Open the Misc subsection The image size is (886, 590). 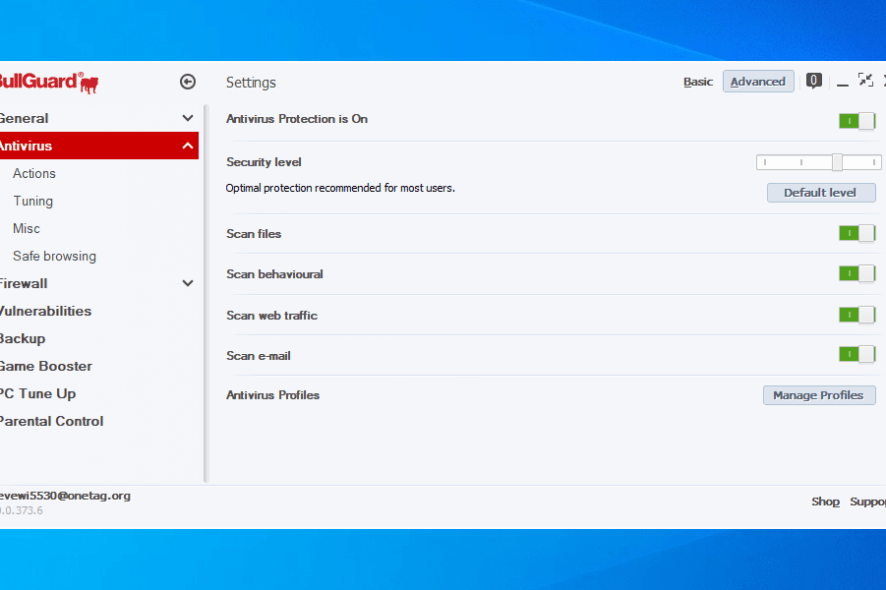[x=27, y=228]
